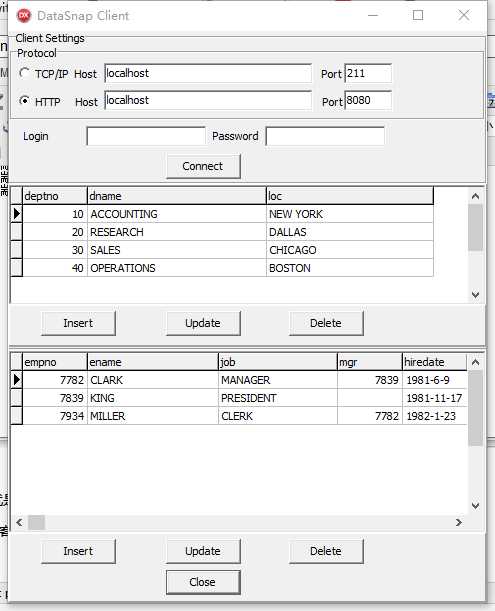Click Update button below employee grid
The image size is (495, 611).
[203, 551]
